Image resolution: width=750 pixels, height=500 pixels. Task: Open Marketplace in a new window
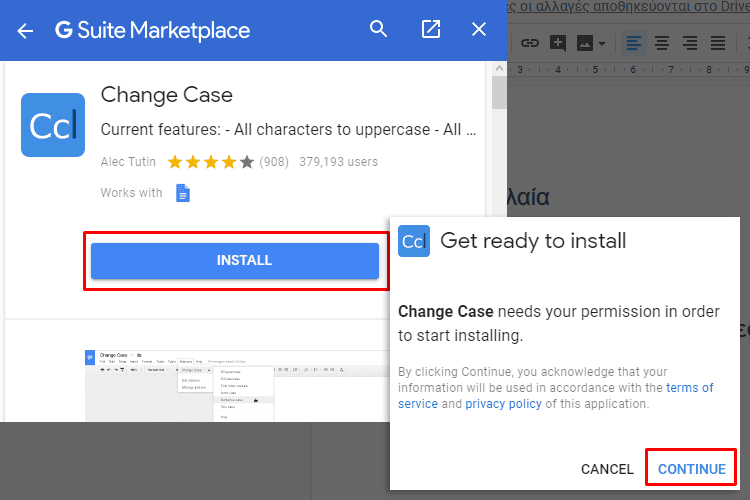click(x=430, y=29)
